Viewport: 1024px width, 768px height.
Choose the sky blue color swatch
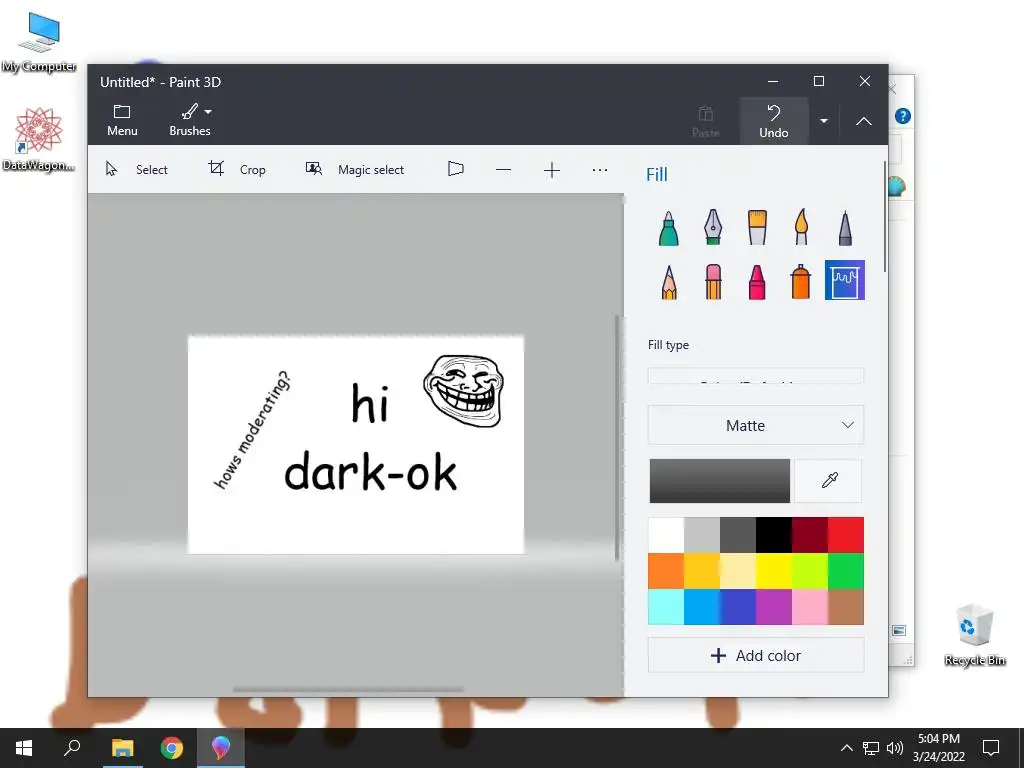(702, 607)
